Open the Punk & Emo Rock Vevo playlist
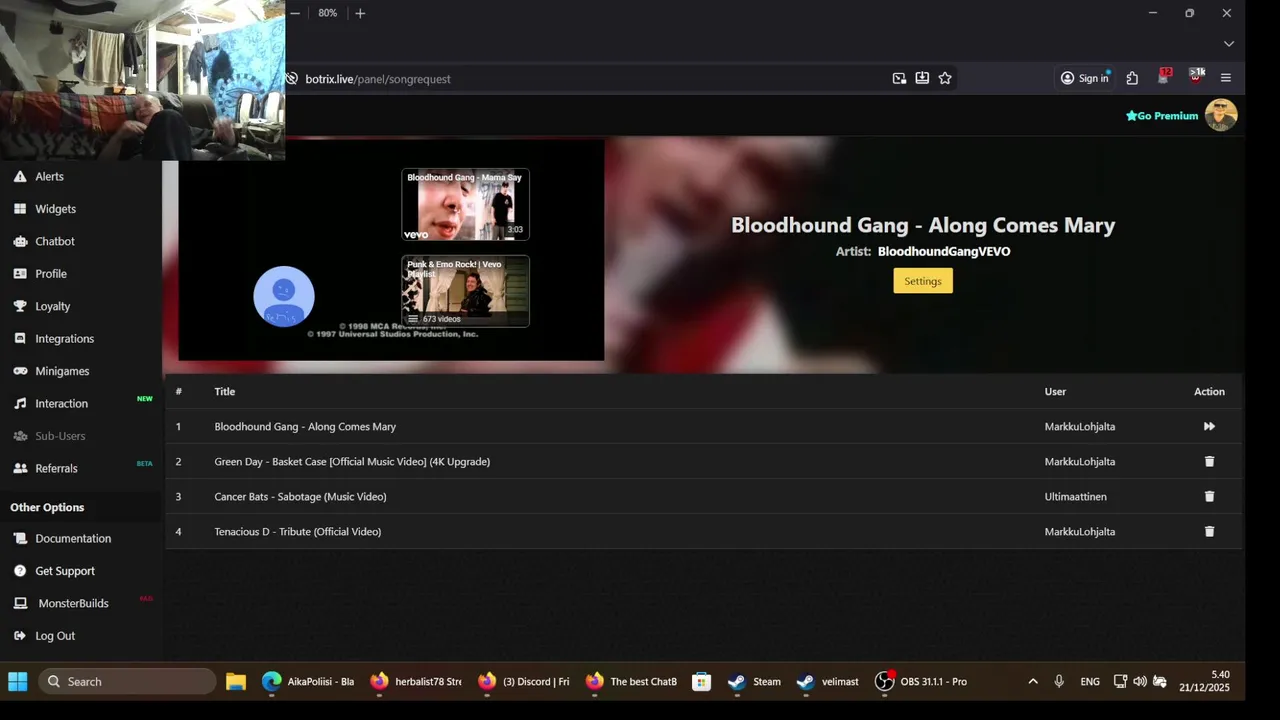The image size is (1280, 720). [466, 291]
